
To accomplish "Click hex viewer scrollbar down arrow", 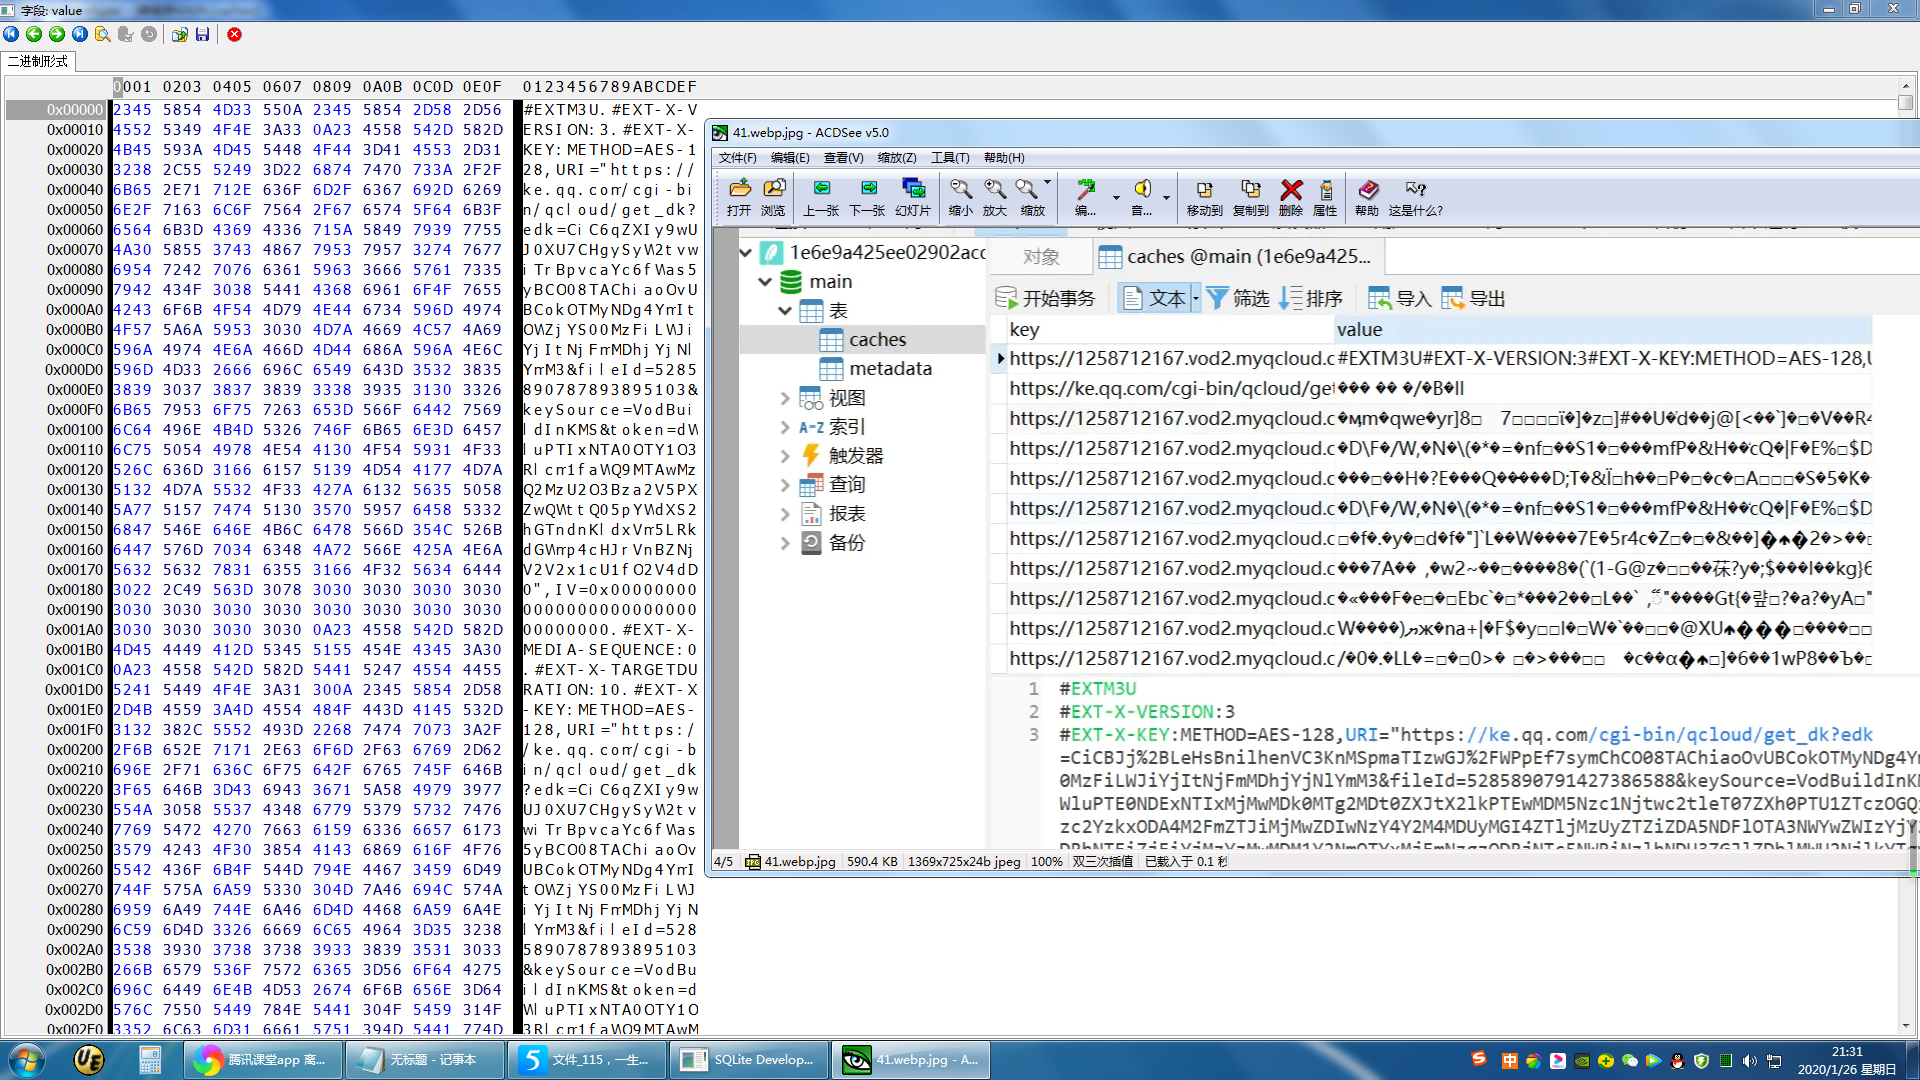I will click(1906, 1025).
